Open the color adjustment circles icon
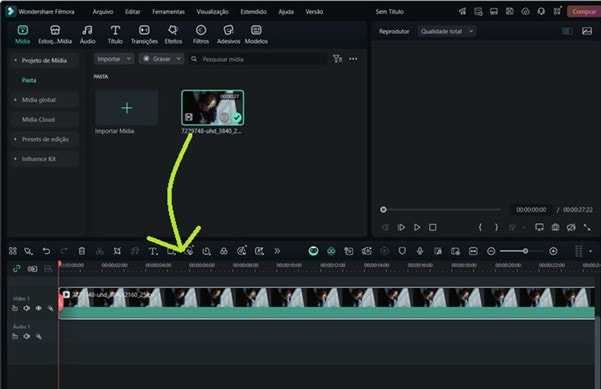 tap(223, 251)
